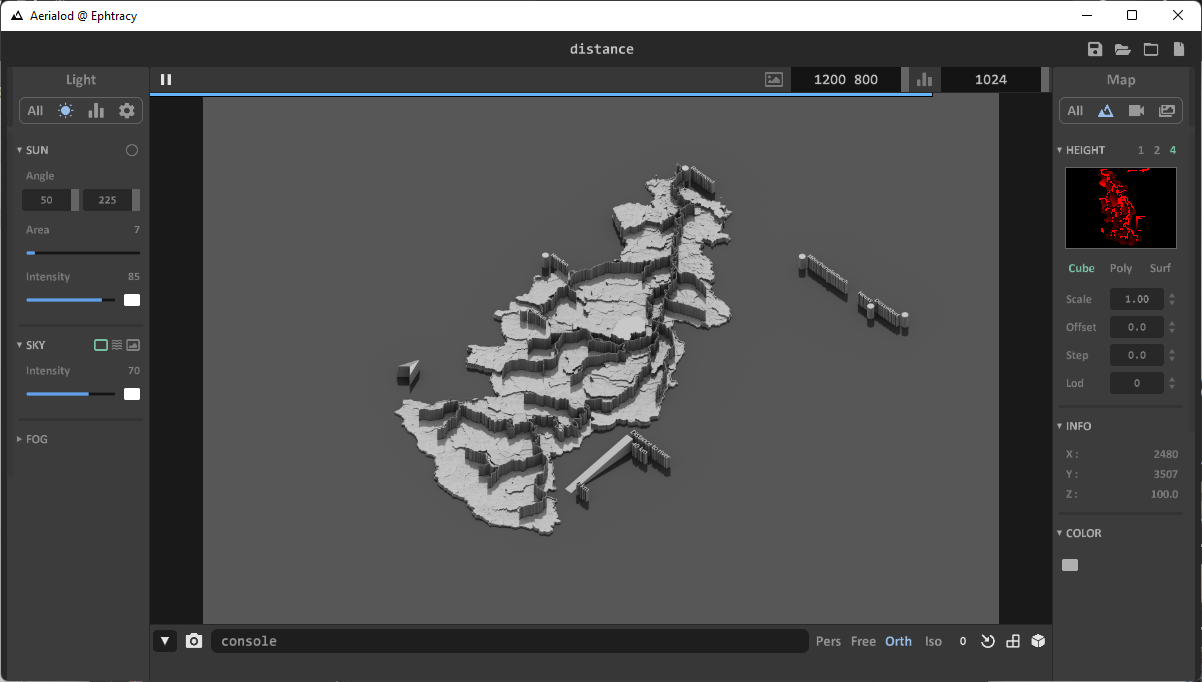Viewport: 1202px width, 682px height.
Task: Click the screenshot camera icon near console
Action: (x=193, y=640)
